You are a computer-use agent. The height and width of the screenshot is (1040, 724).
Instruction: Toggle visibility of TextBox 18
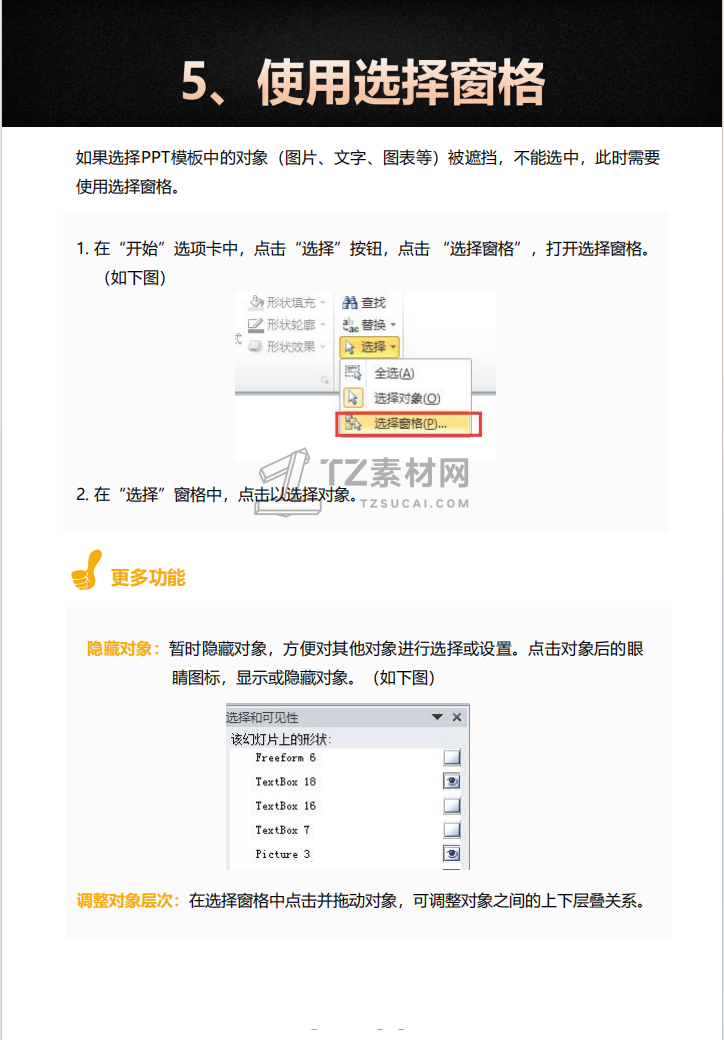(x=452, y=782)
